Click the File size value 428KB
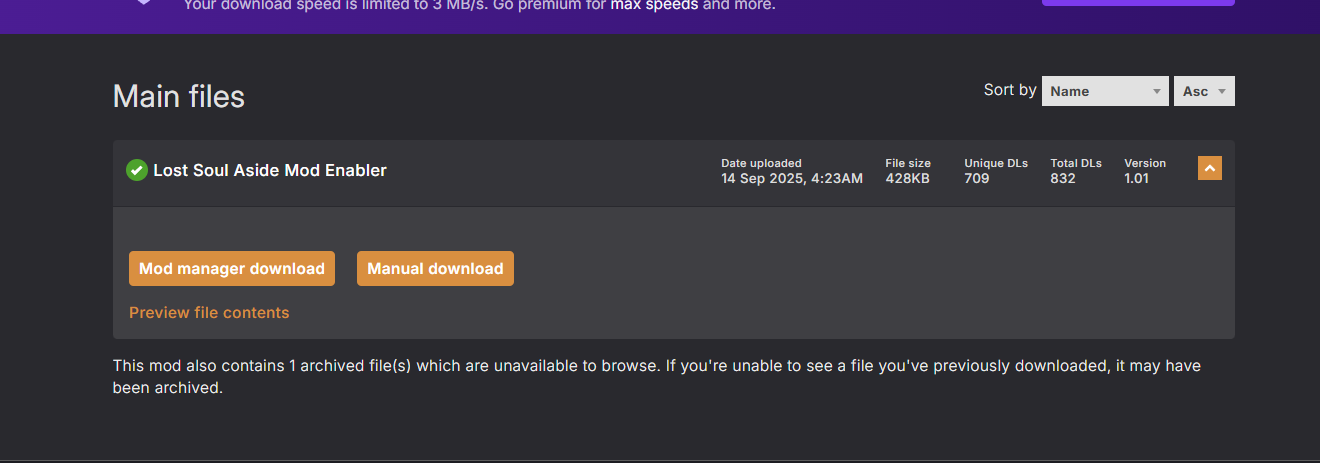The image size is (1320, 463). click(x=908, y=178)
